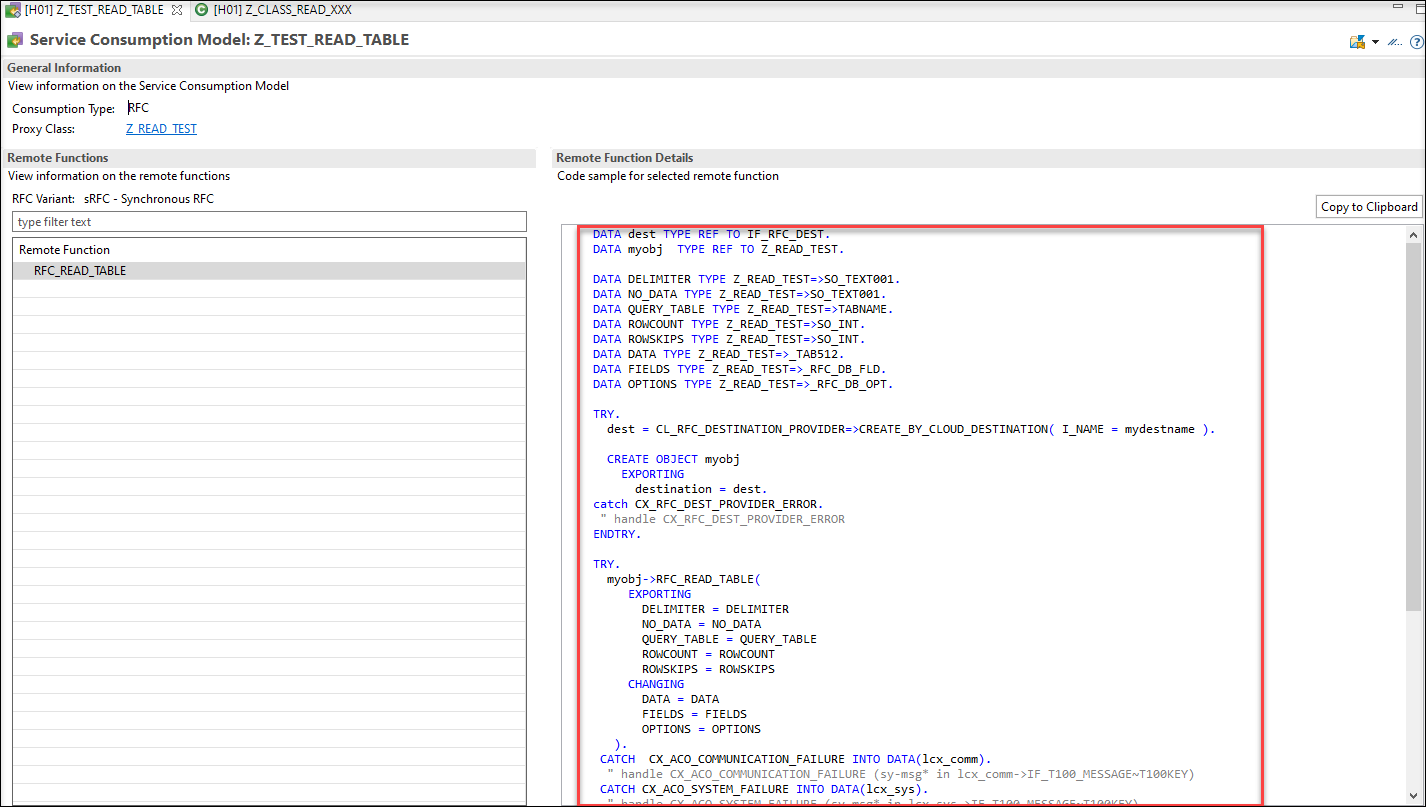Viewport: 1426px width, 807px height.
Task: Click the Remote Function column header
Action: (x=269, y=250)
